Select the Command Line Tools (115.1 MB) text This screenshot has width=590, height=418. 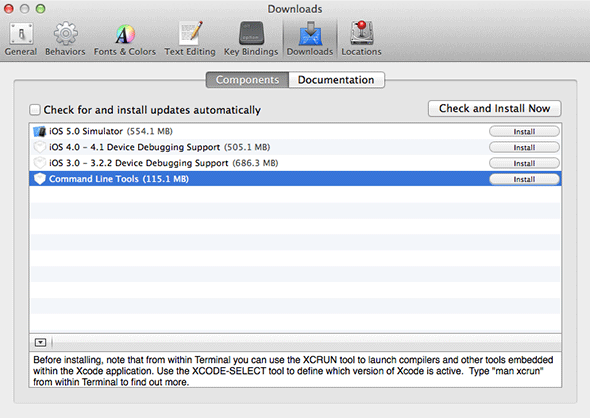tap(119, 179)
